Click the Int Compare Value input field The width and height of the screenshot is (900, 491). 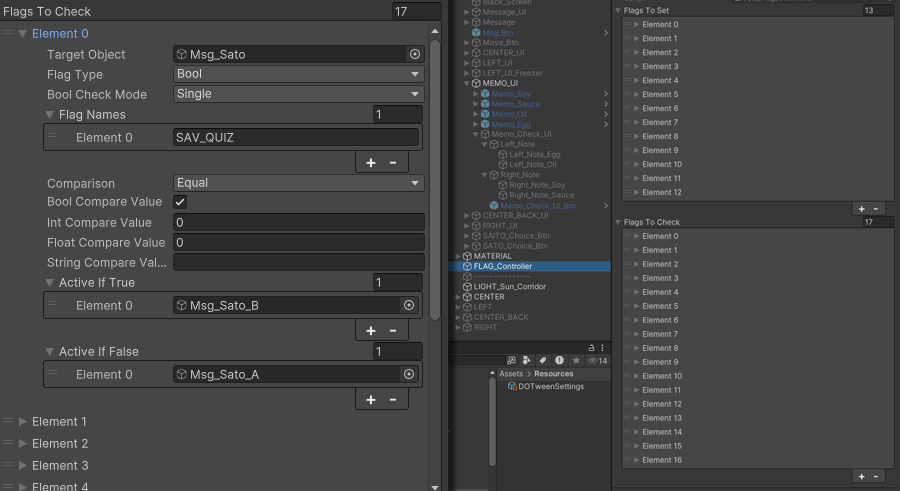click(298, 222)
